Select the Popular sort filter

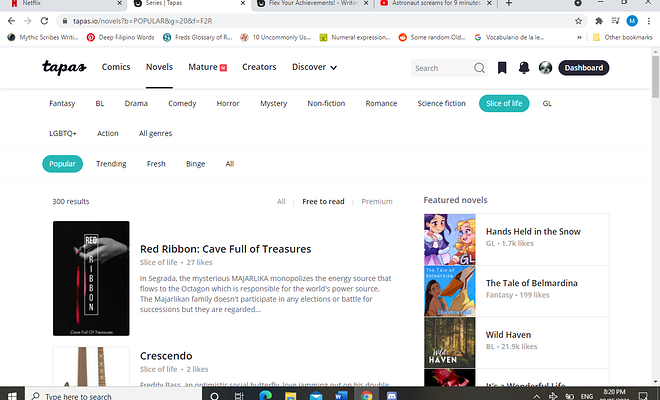click(62, 164)
